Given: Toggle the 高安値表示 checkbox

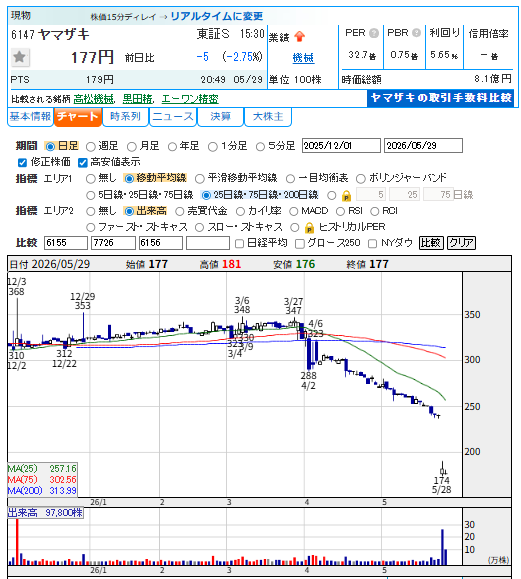Looking at the screenshot, I should click(82, 162).
